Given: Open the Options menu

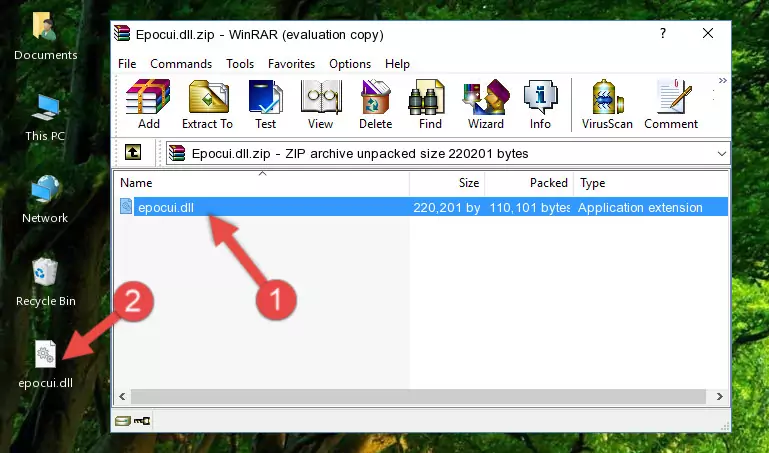Looking at the screenshot, I should (x=350, y=64).
